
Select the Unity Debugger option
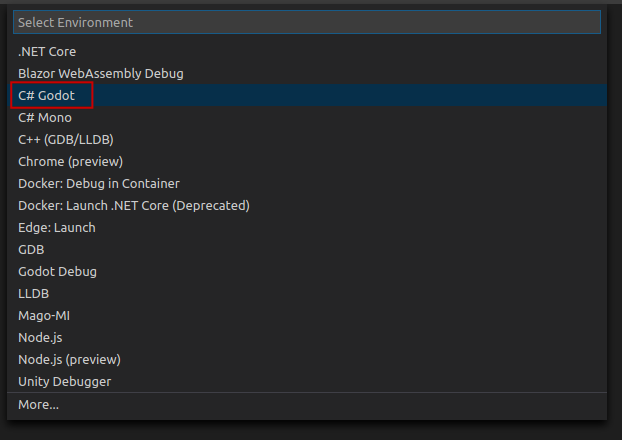click(x=64, y=381)
